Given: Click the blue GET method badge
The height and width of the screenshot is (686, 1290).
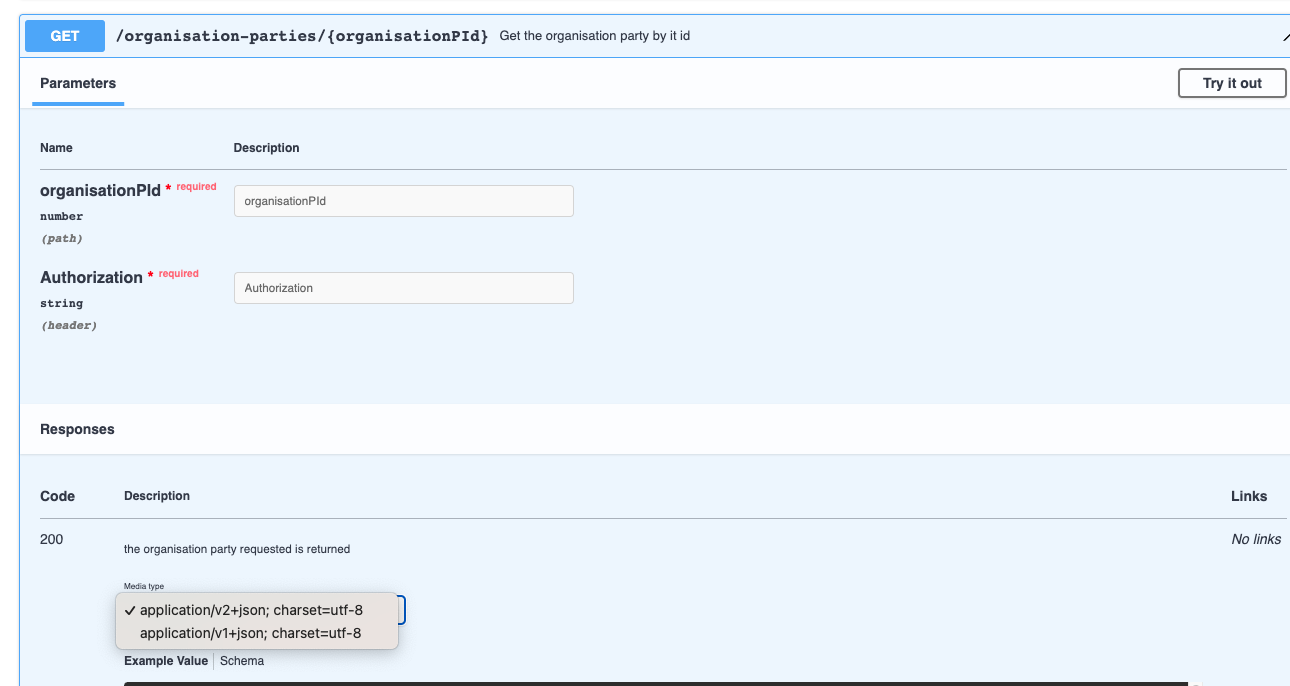Looking at the screenshot, I should 65,36.
